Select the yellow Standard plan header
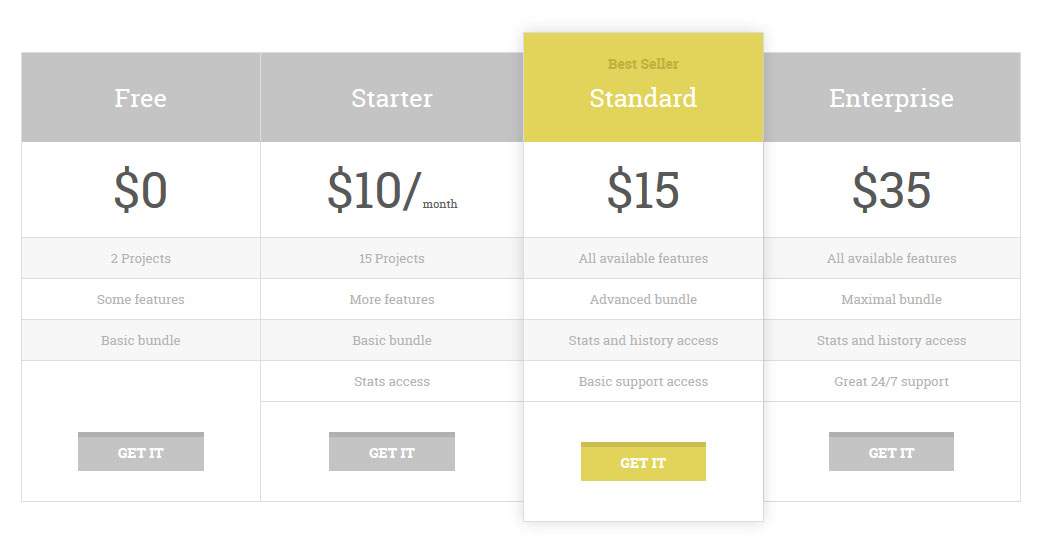 [643, 88]
